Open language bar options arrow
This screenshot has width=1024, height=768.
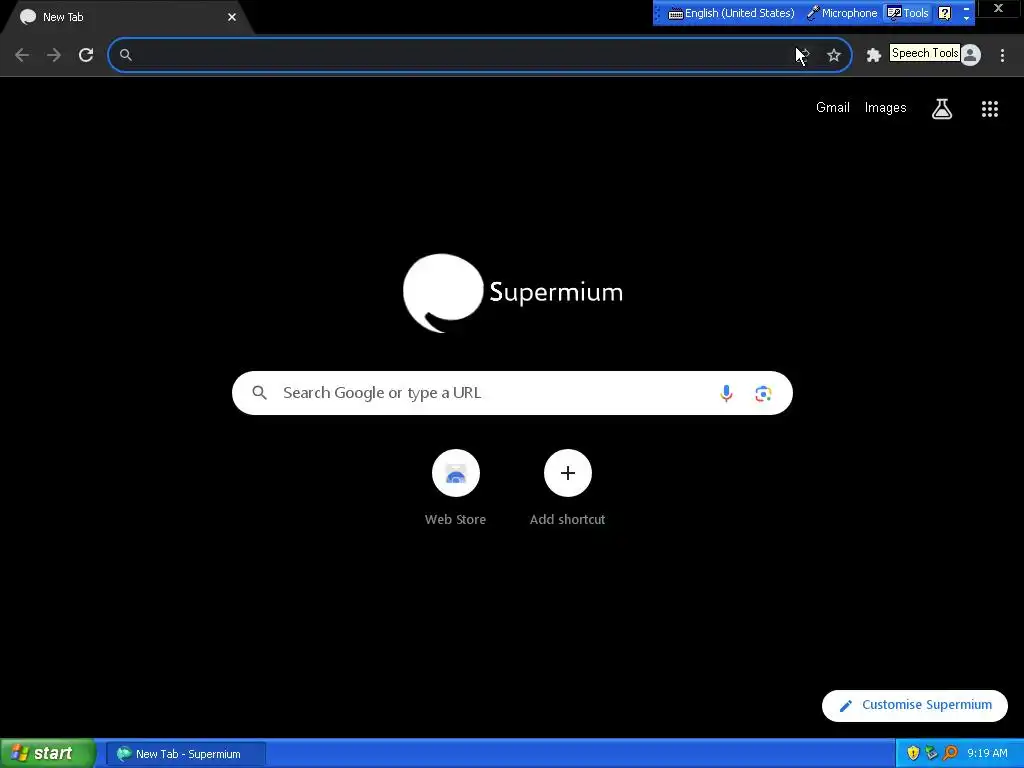[967, 18]
